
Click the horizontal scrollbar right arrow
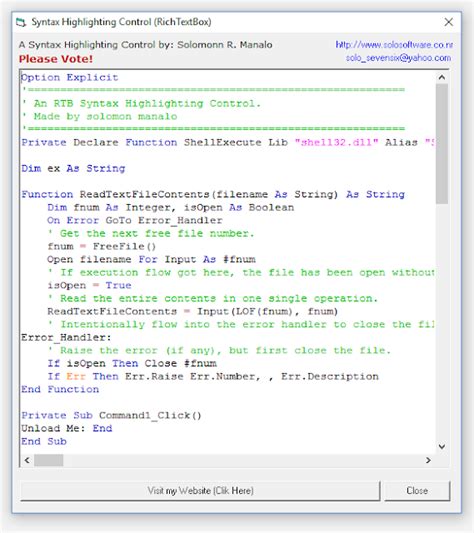click(428, 460)
